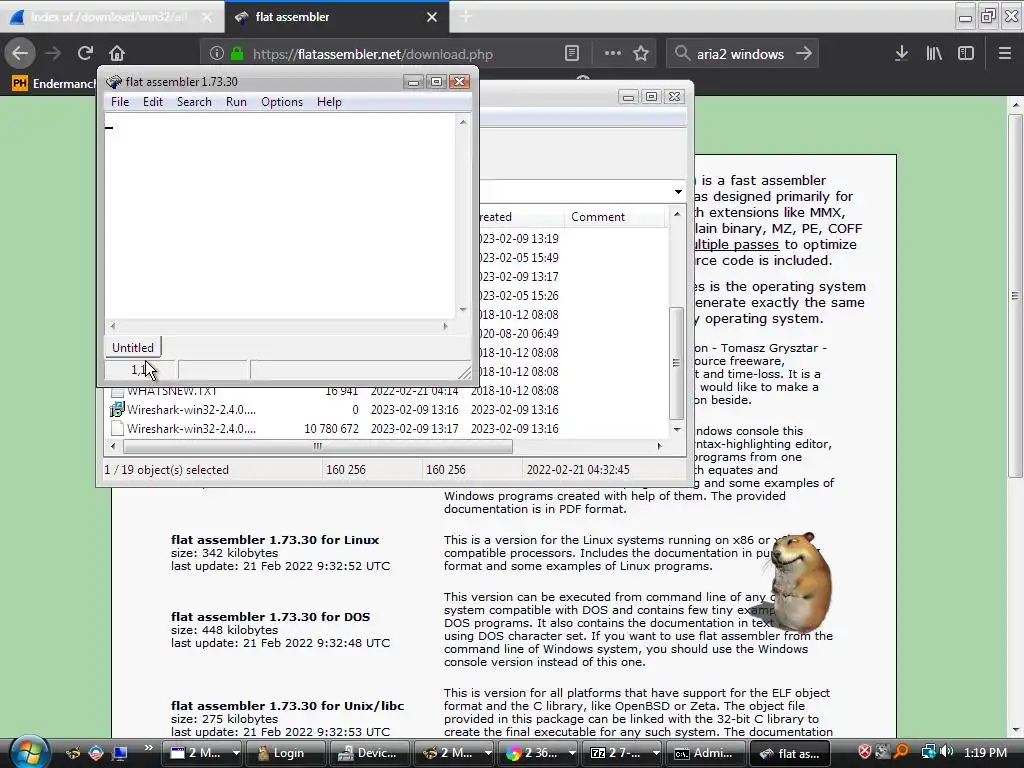1024x768 pixels.
Task: Click red X shield tray icon
Action: tap(865, 752)
